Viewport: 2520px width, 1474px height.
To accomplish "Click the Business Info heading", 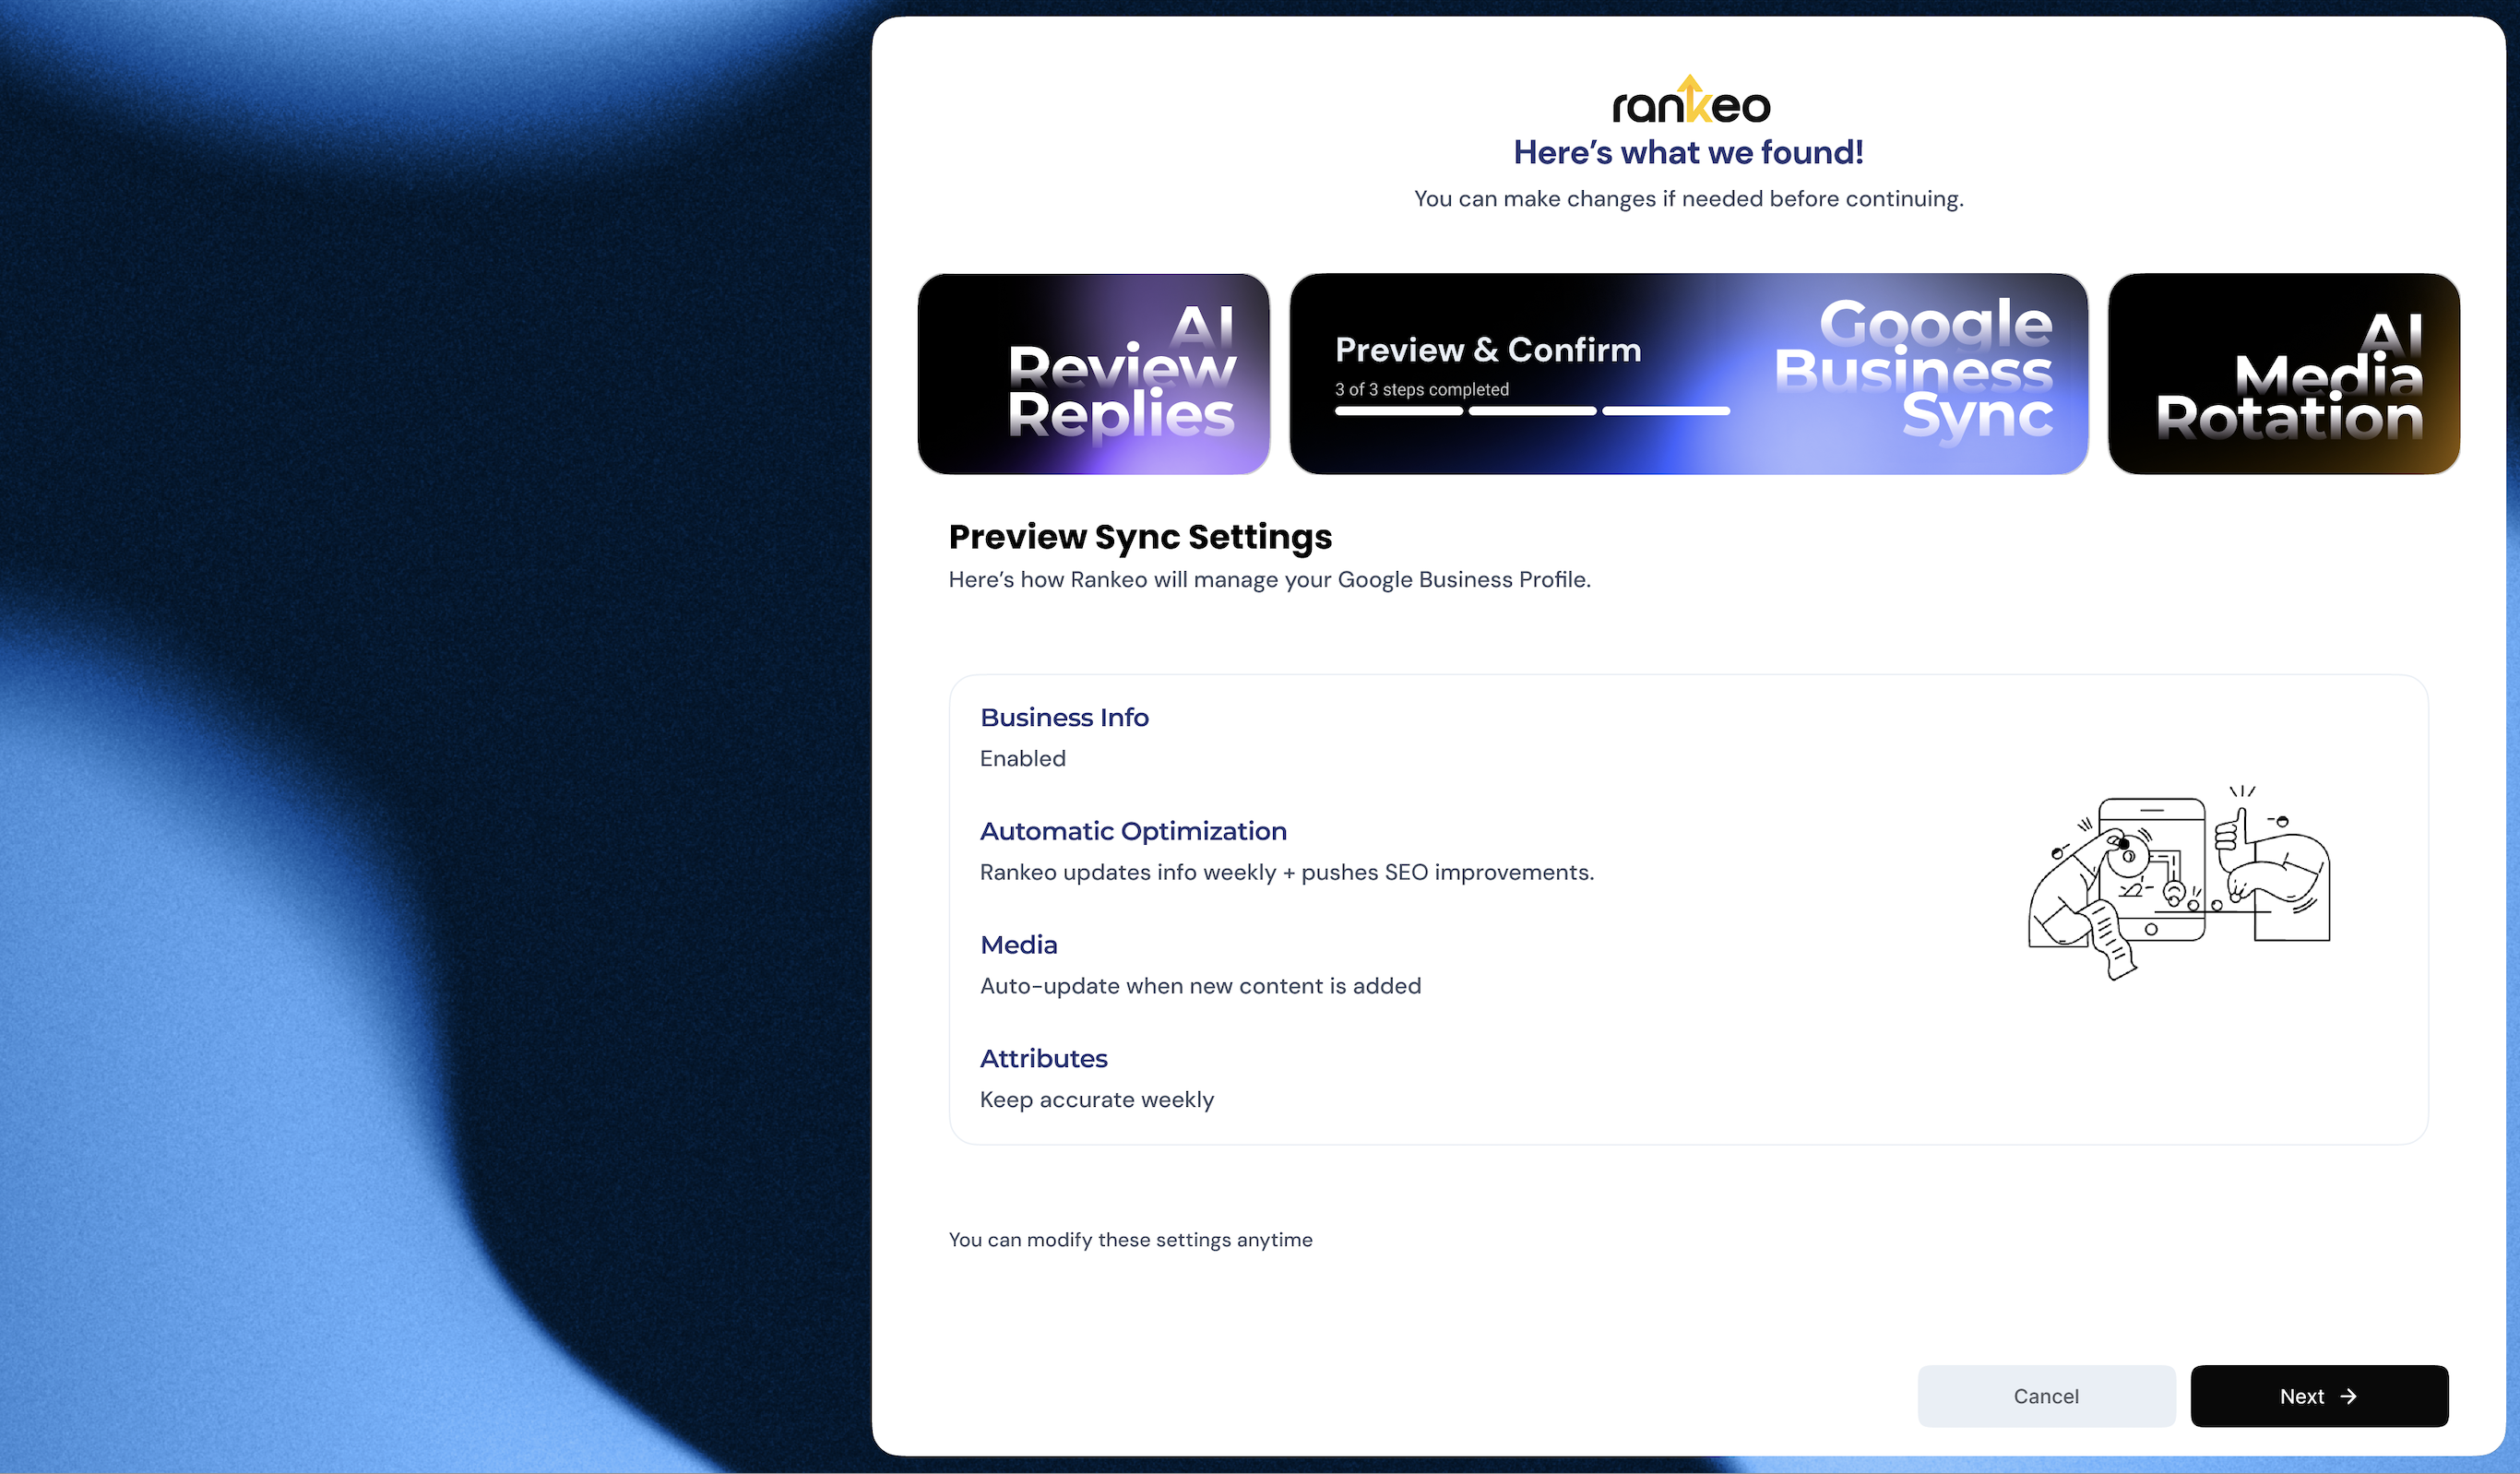I will click(1064, 717).
